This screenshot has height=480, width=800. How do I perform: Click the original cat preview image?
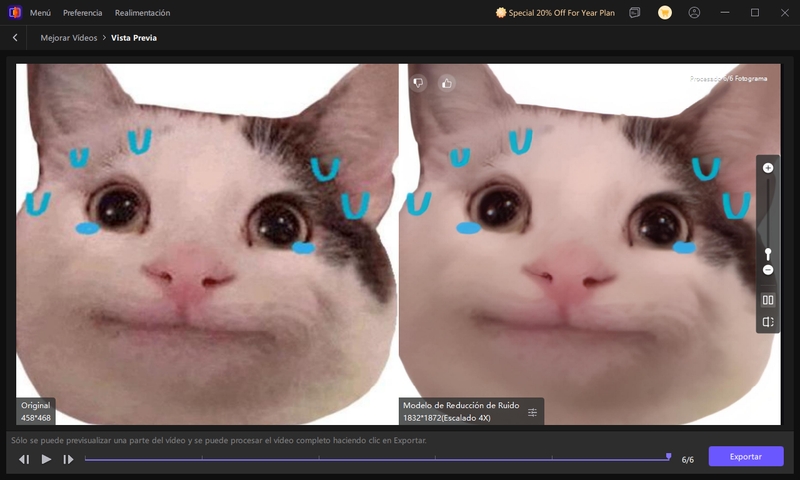point(207,244)
